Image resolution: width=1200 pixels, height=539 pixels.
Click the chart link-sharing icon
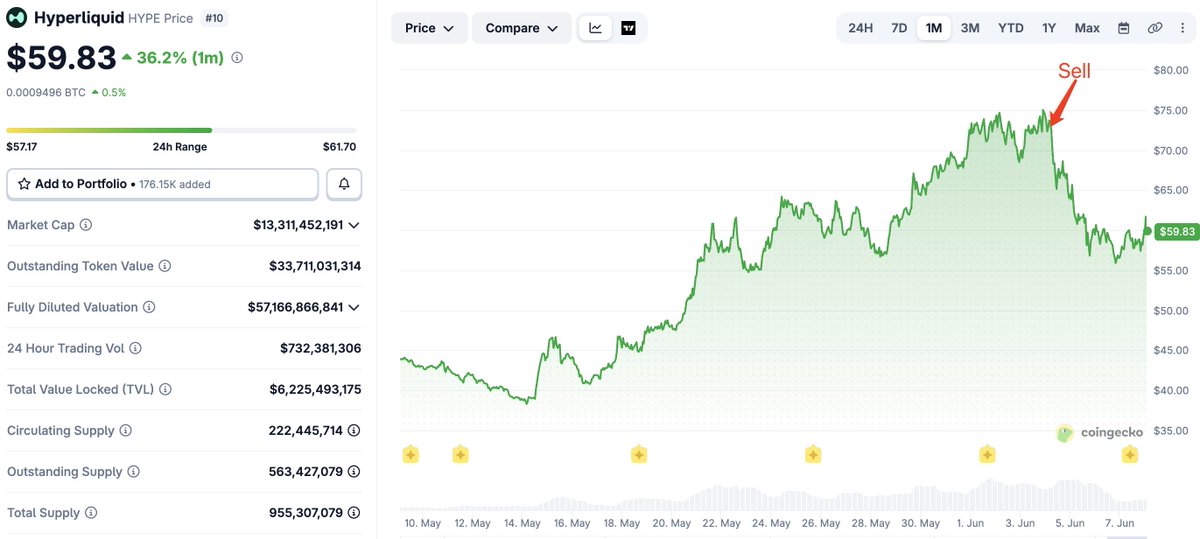pyautogui.click(x=1155, y=28)
